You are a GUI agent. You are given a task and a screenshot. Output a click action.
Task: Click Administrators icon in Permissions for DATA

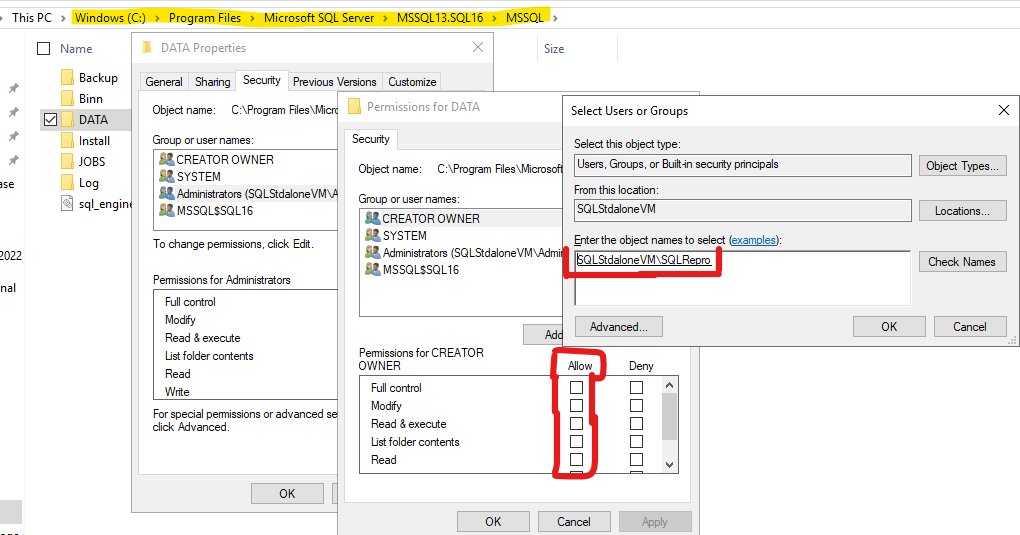(x=373, y=252)
